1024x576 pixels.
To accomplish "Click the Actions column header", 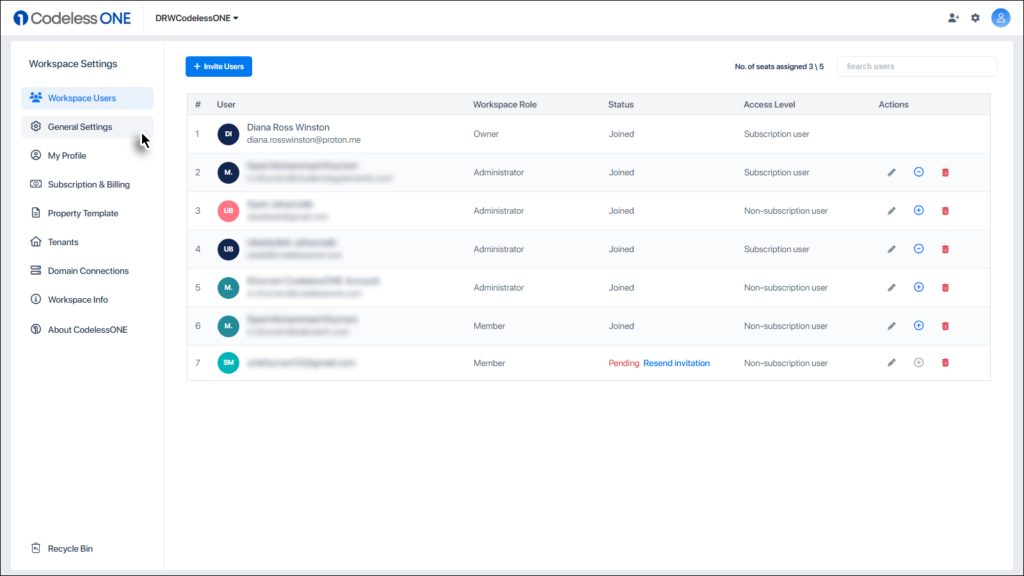I will [893, 104].
